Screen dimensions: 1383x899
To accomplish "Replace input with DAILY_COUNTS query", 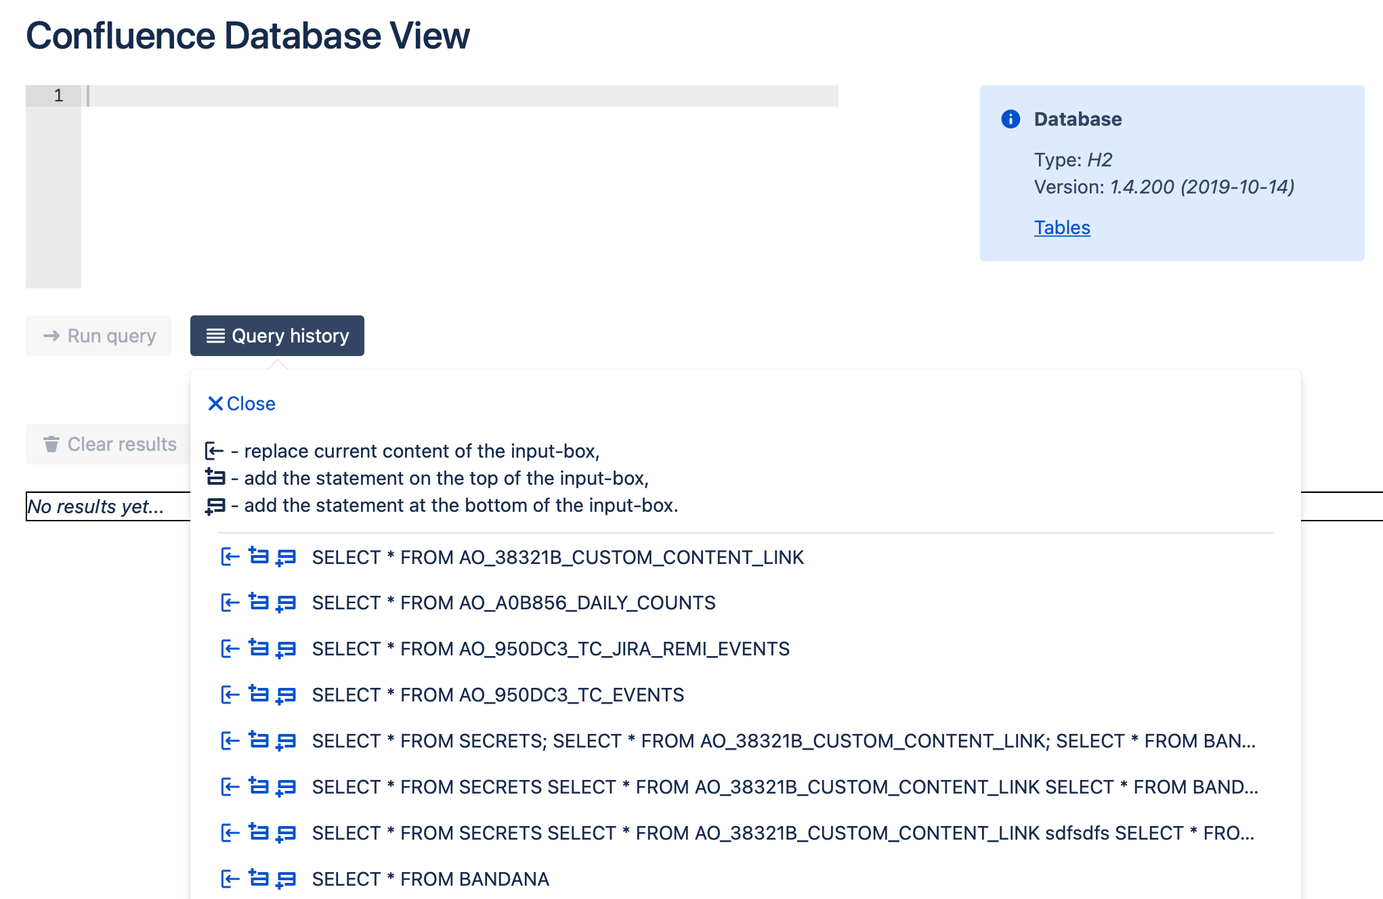I will (x=230, y=603).
